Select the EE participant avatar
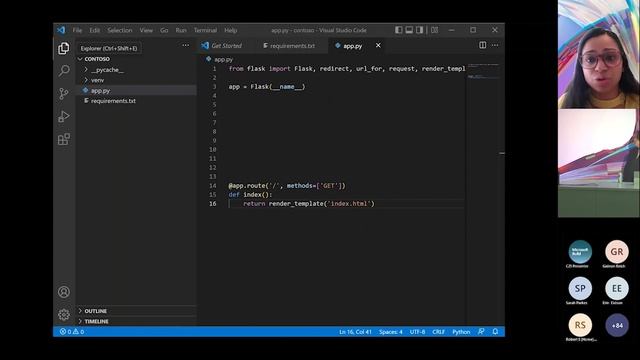 (616, 289)
